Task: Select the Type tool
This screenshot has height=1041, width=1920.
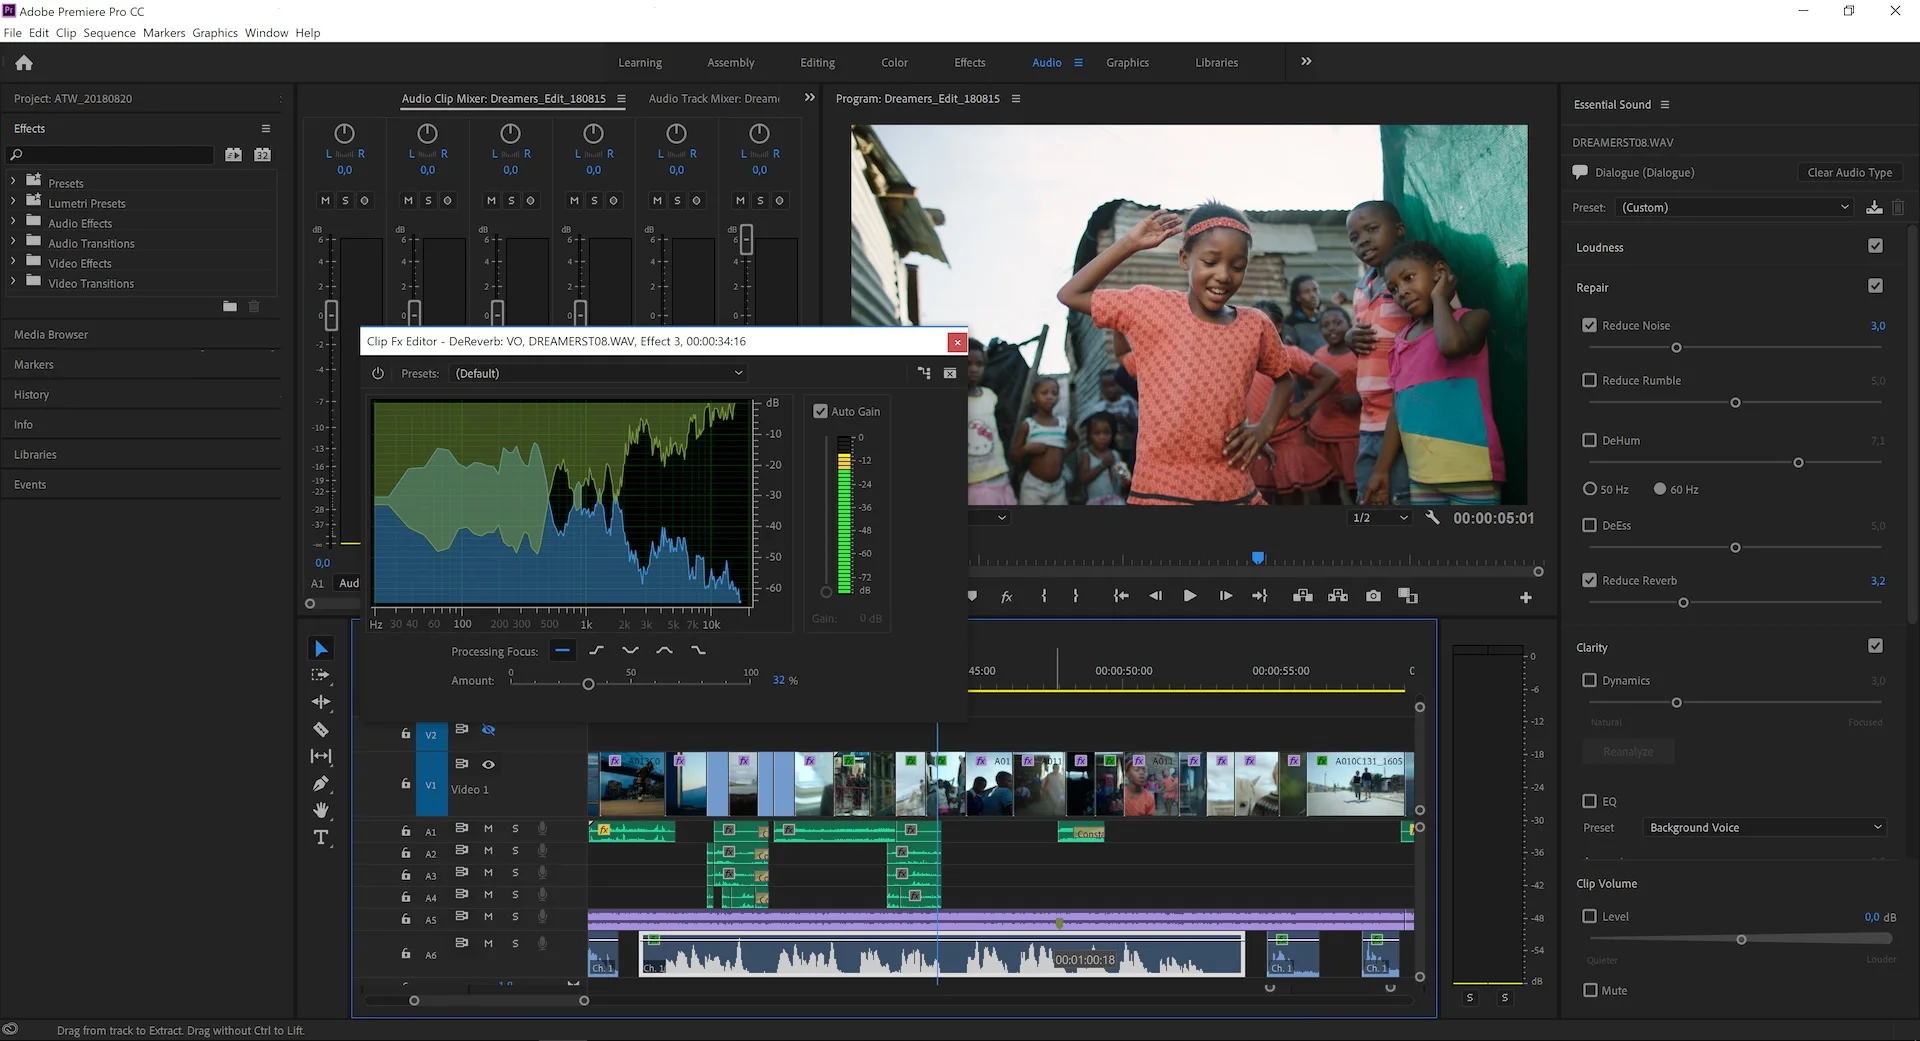Action: (321, 838)
